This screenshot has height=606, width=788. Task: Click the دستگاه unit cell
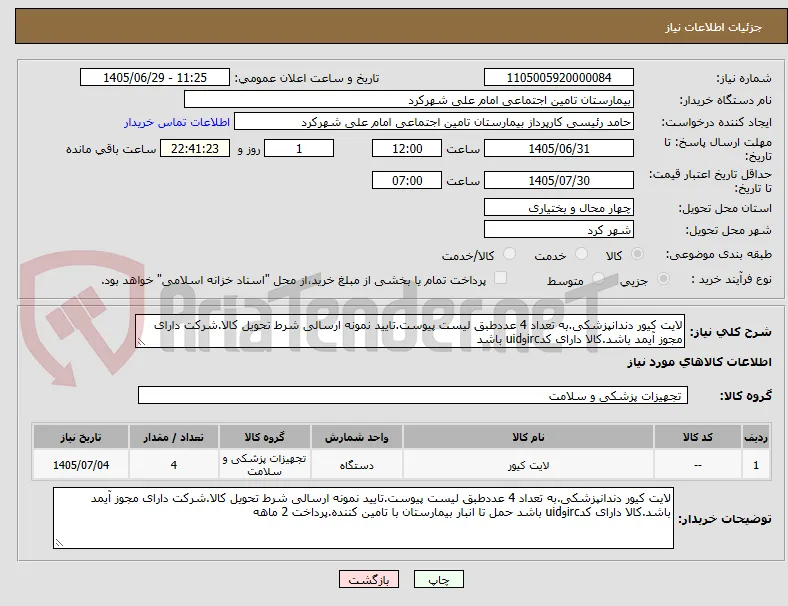[356, 465]
